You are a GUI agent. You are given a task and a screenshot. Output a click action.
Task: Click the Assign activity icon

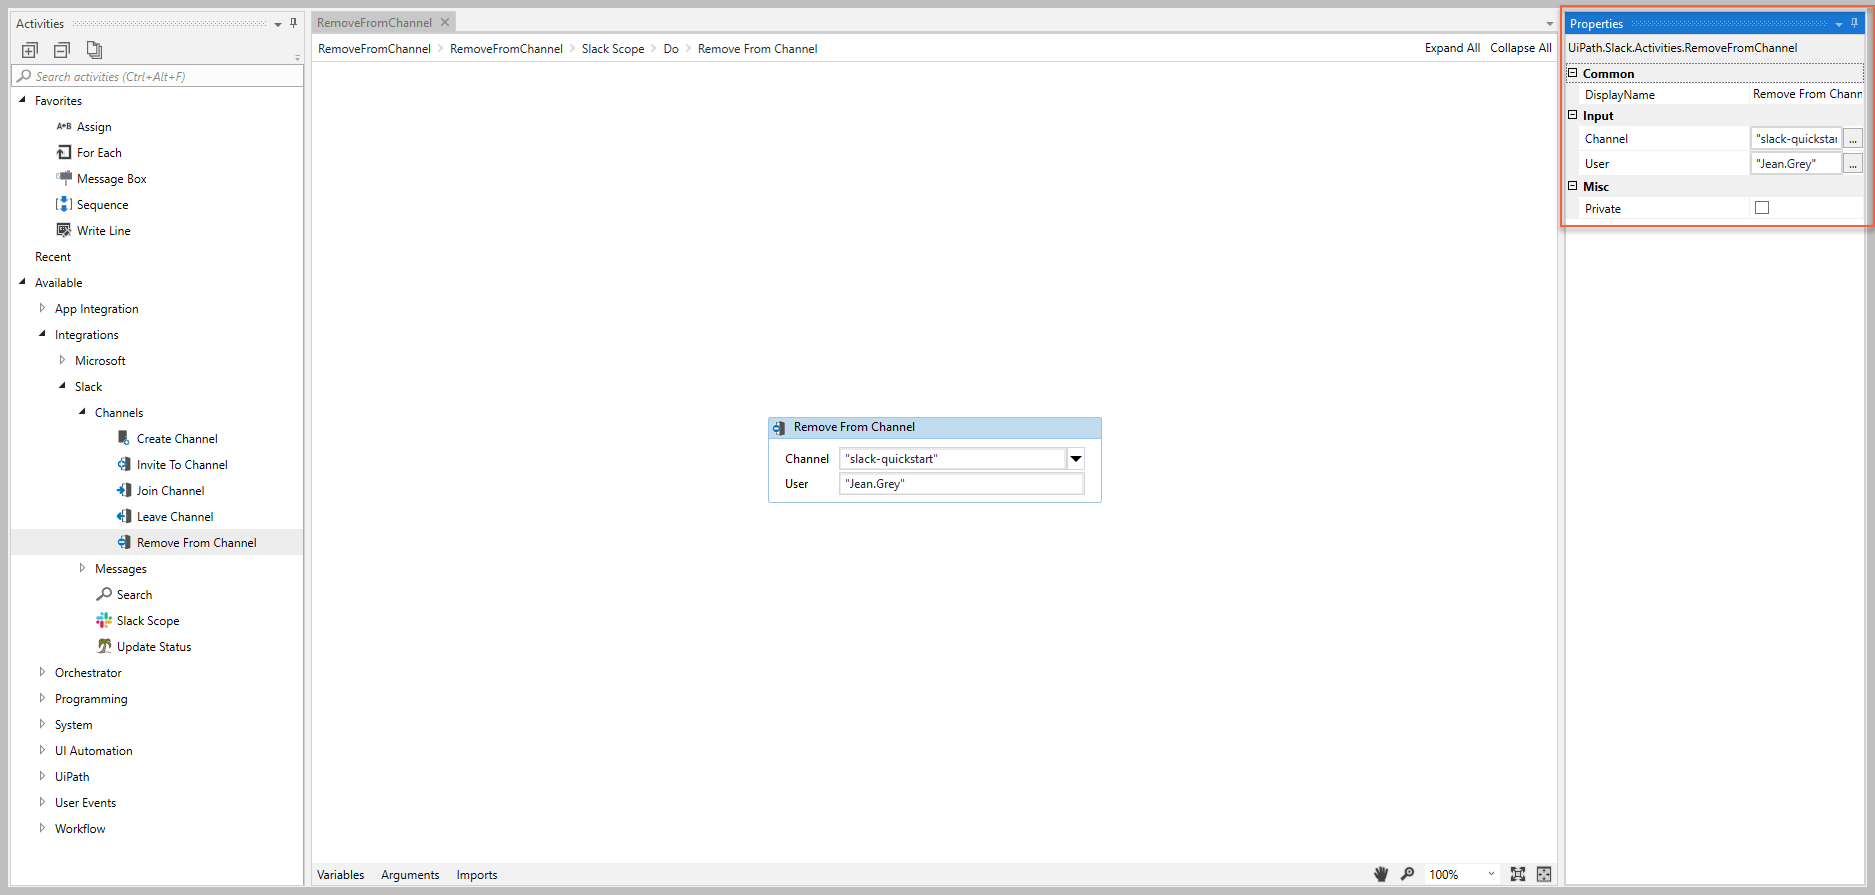click(64, 126)
